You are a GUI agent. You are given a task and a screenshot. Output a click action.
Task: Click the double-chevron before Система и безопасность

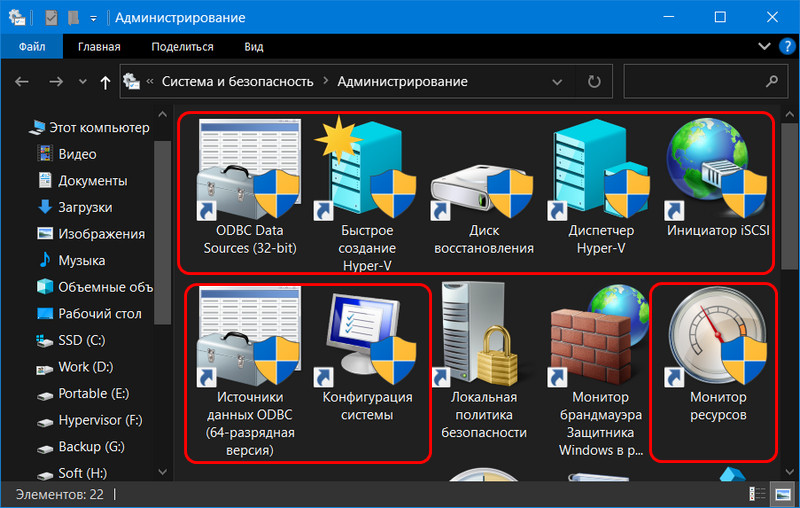click(150, 81)
